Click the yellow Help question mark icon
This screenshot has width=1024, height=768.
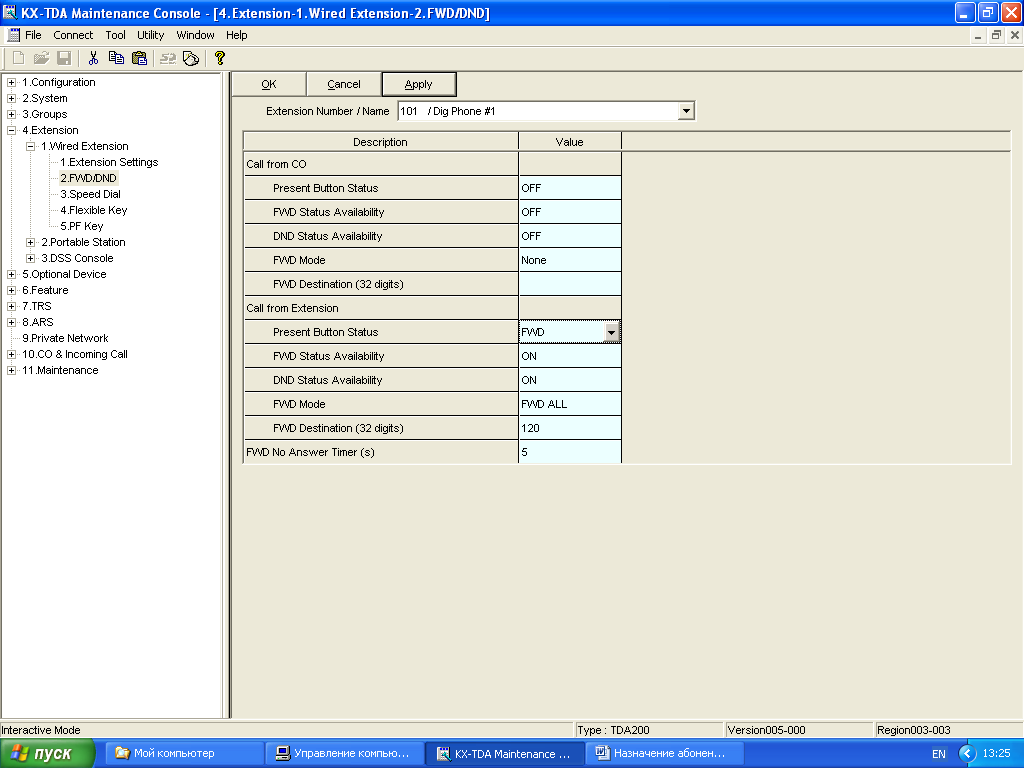[x=220, y=58]
